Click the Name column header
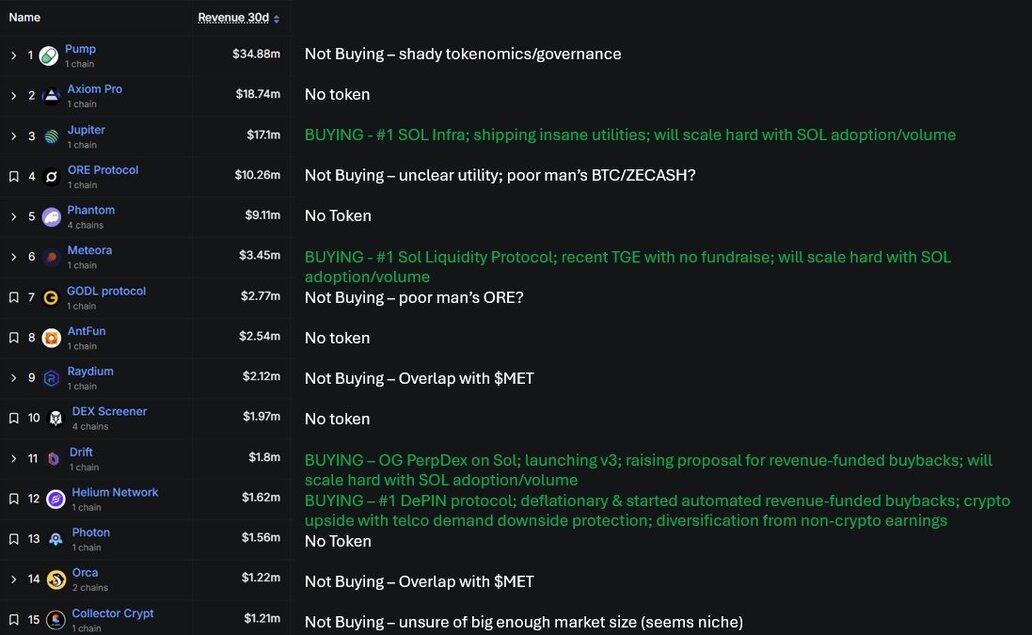1032x635 pixels. point(24,17)
